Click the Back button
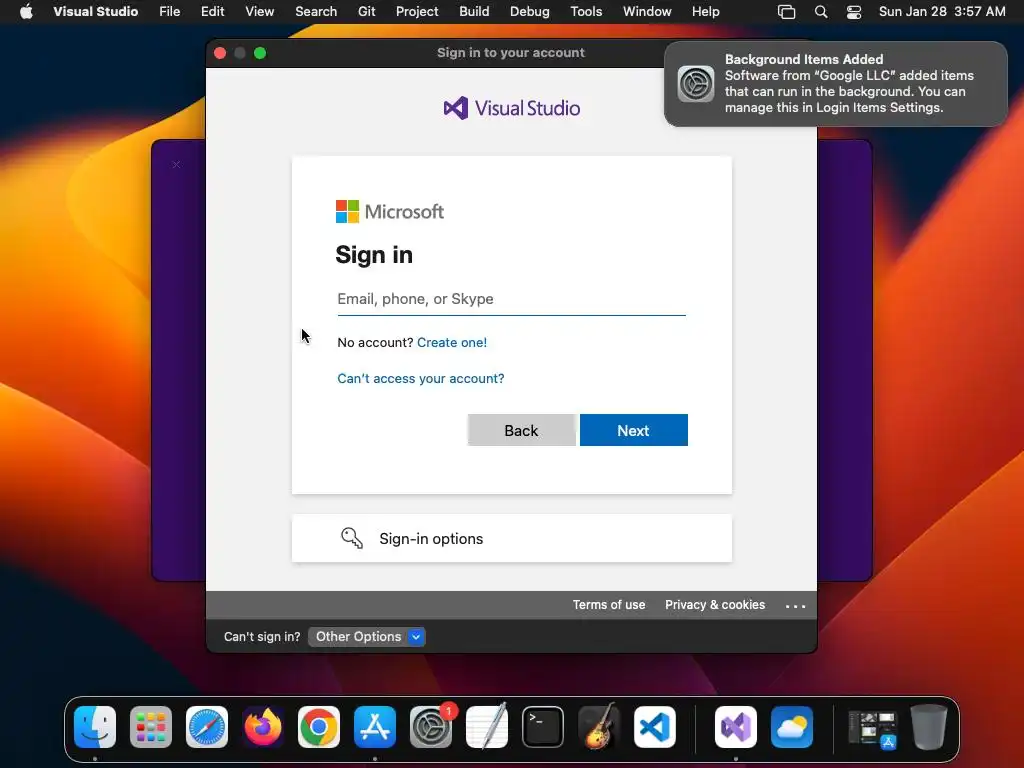 tap(521, 430)
